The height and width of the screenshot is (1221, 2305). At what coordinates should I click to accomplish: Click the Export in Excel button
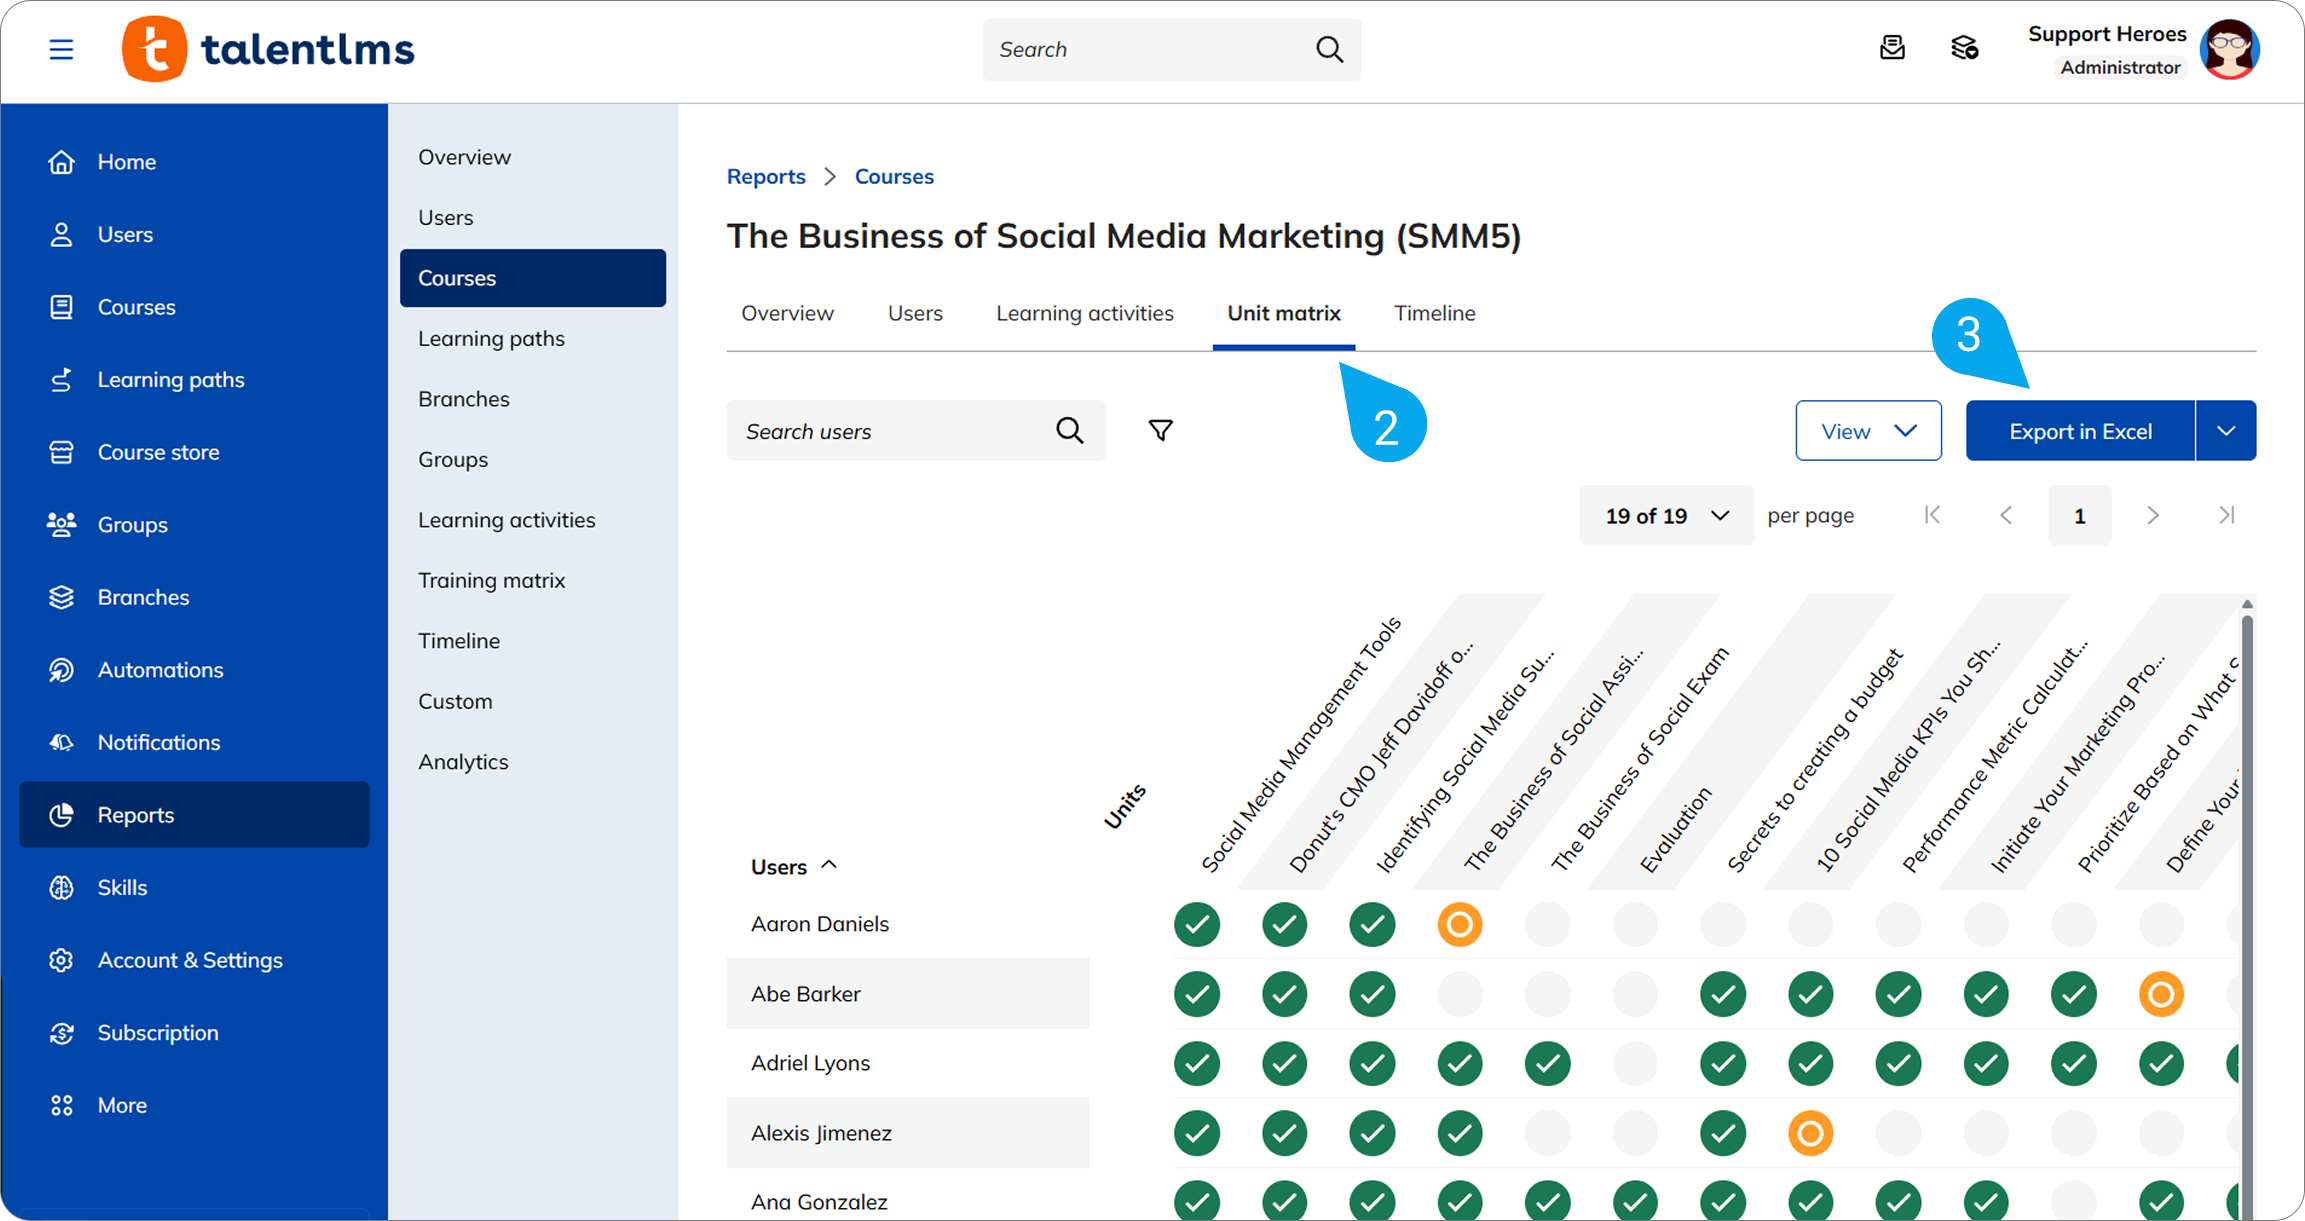(x=2080, y=431)
